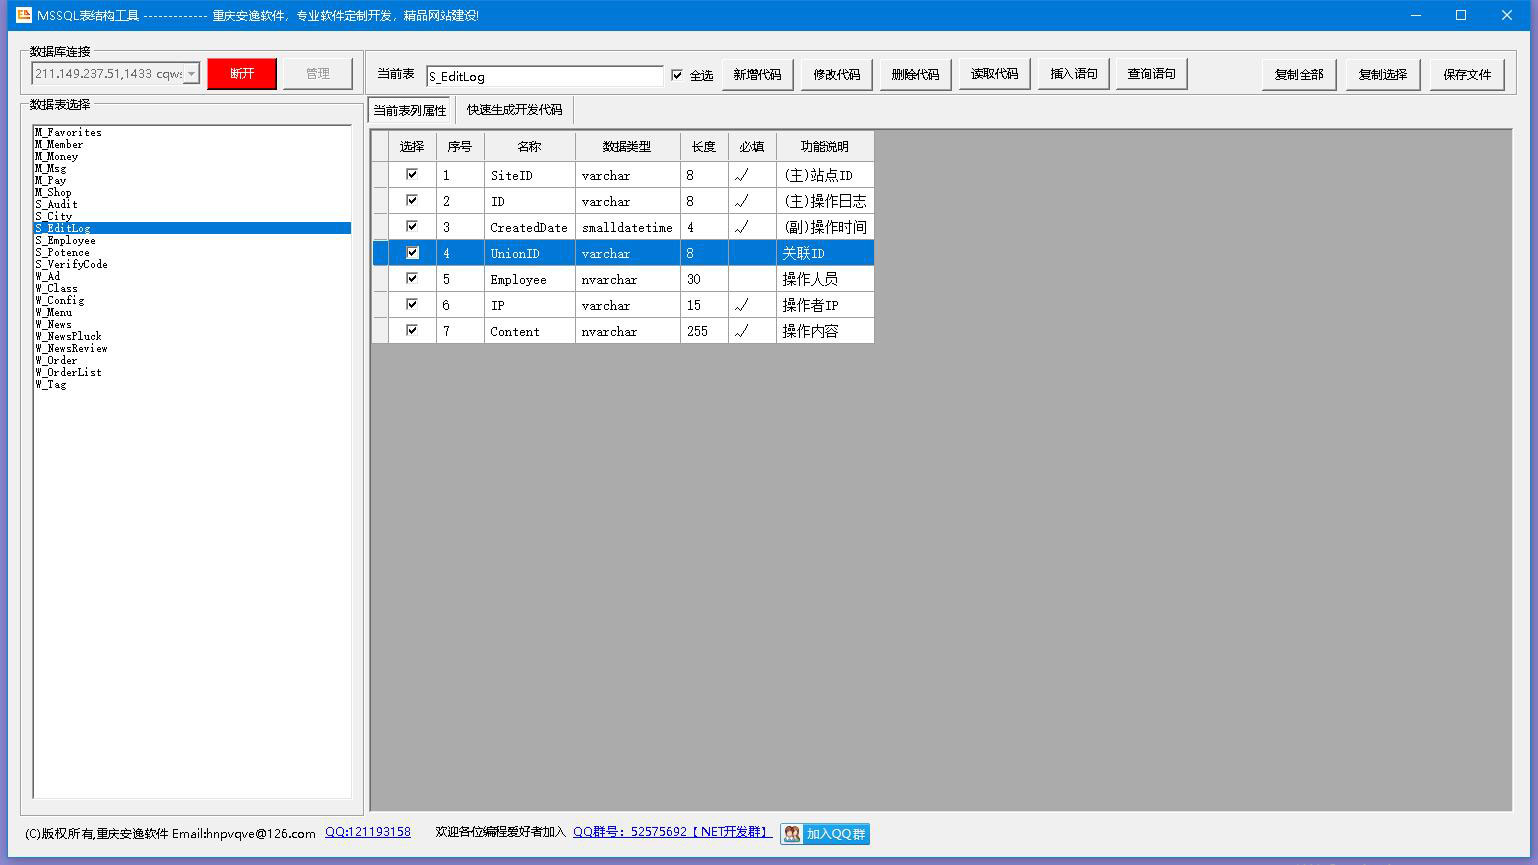Select the CreatedDate row name cell

[x=529, y=228]
